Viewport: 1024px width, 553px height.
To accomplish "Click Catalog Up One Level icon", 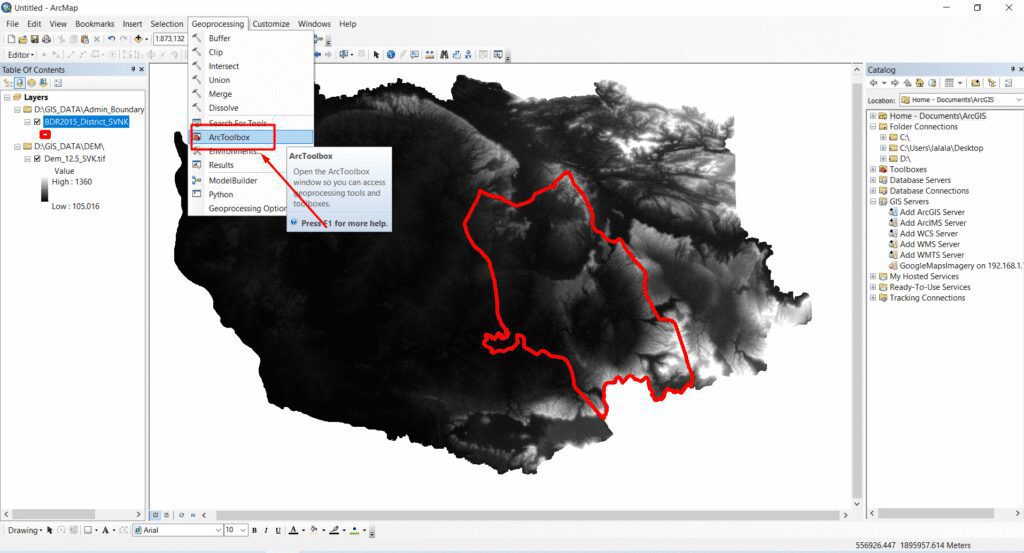I will (907, 83).
